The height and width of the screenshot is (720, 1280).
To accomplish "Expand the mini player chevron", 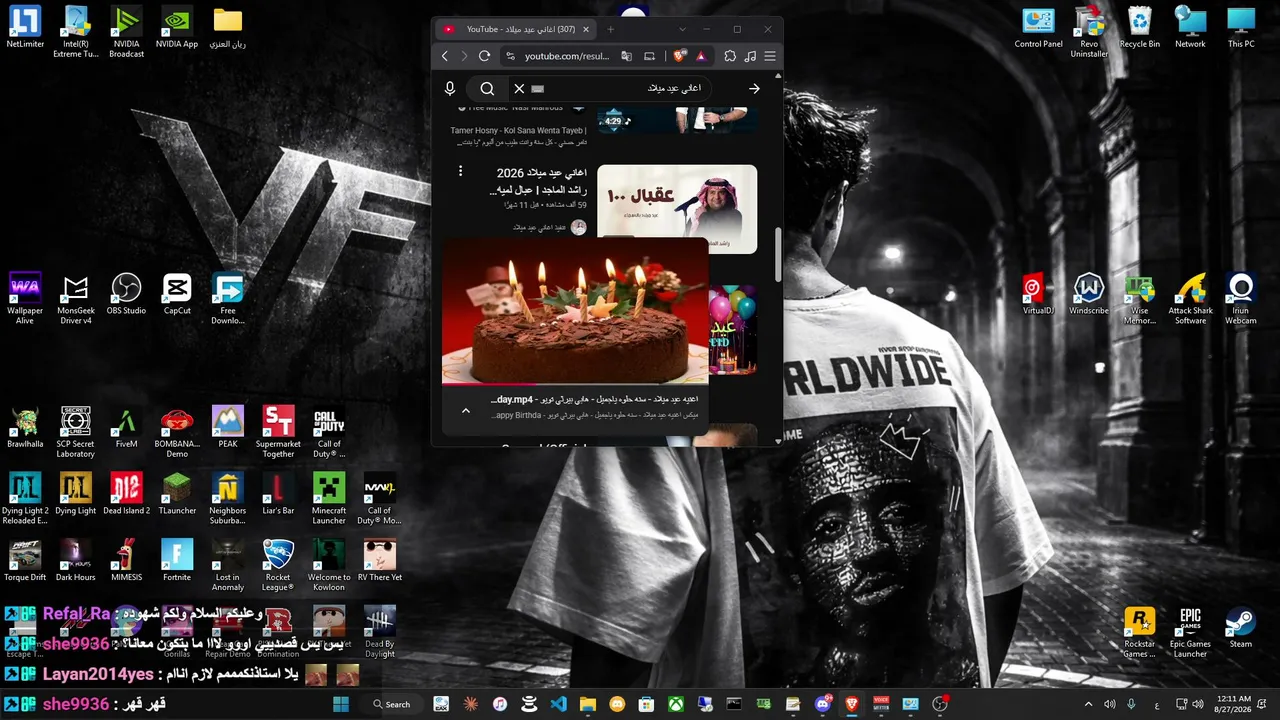I will (465, 410).
